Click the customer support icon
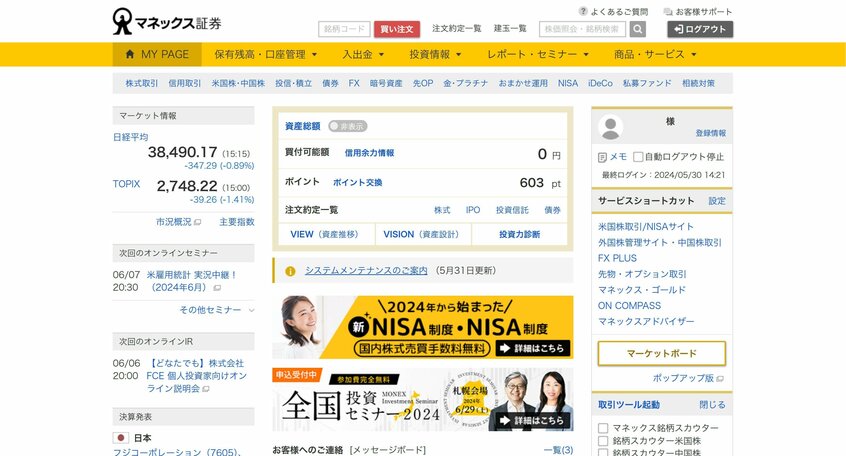This screenshot has height=456, width=846. pos(668,11)
